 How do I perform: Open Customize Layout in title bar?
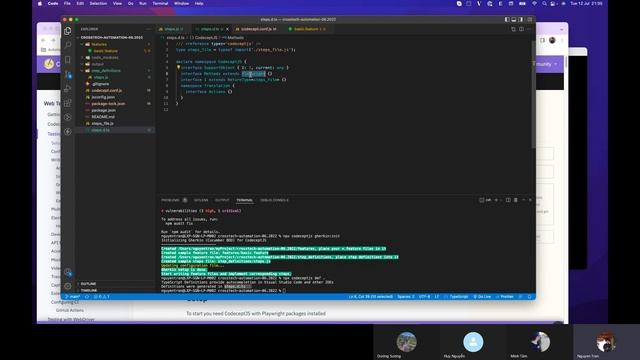pyautogui.click(x=530, y=20)
